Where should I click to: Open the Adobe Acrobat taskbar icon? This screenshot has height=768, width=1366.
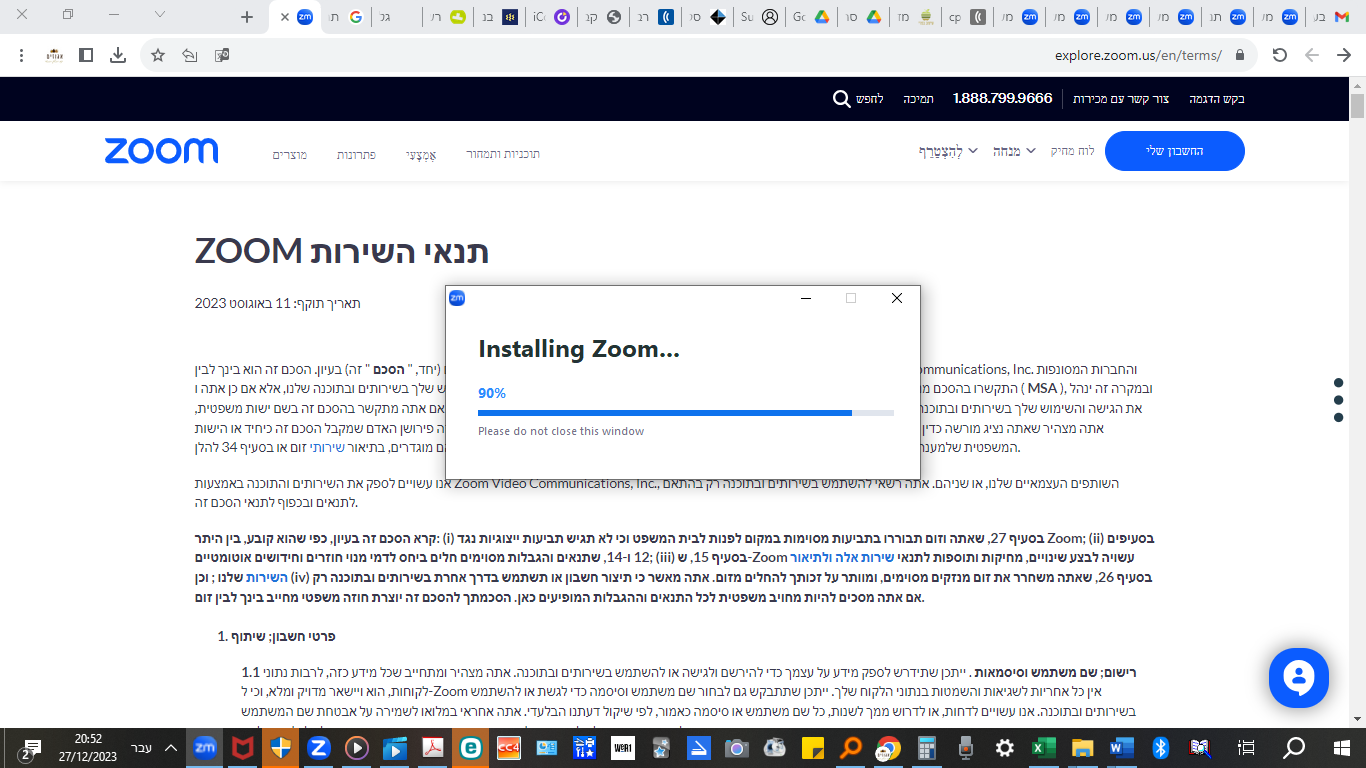coord(434,748)
